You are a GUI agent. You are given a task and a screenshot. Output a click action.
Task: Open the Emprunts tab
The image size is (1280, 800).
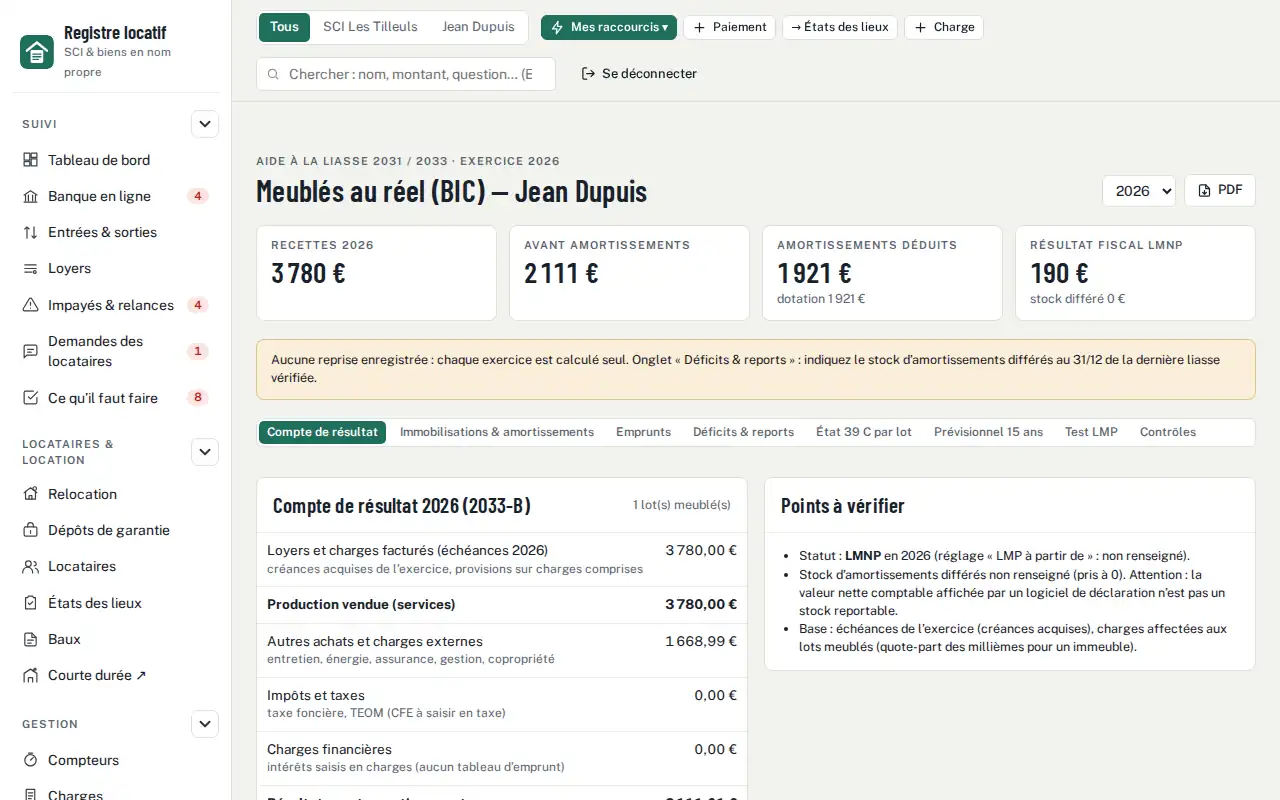tap(643, 432)
